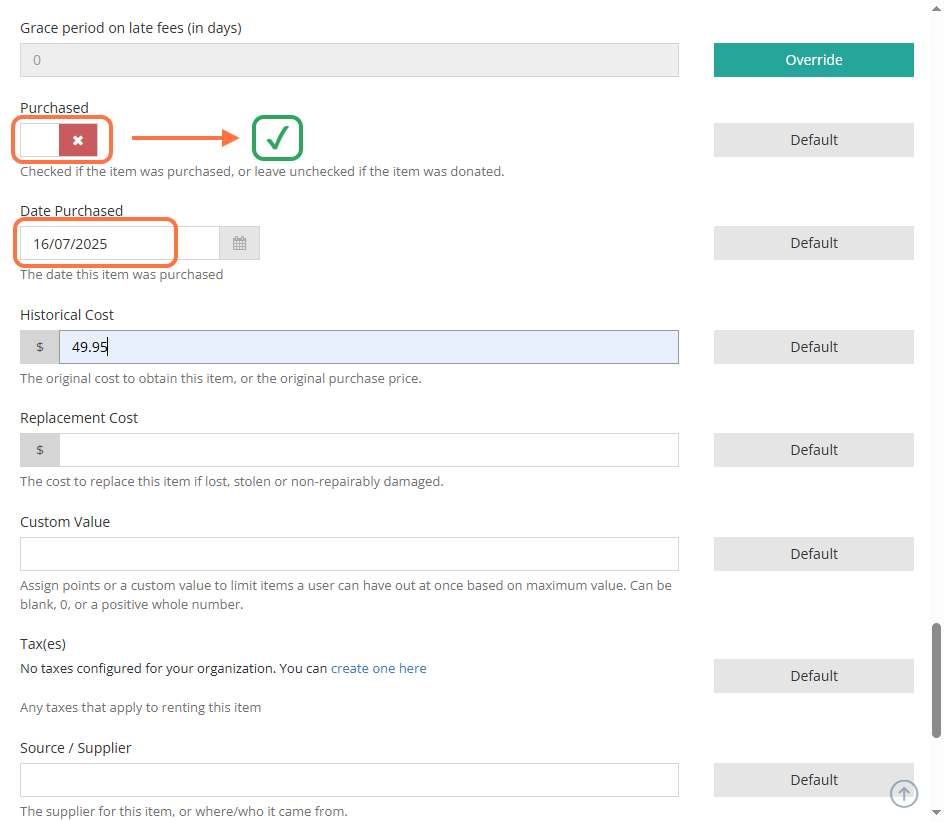Image resolution: width=944 pixels, height=822 pixels.
Task: Click the 'Historical Cost' label
Action: pos(67,315)
